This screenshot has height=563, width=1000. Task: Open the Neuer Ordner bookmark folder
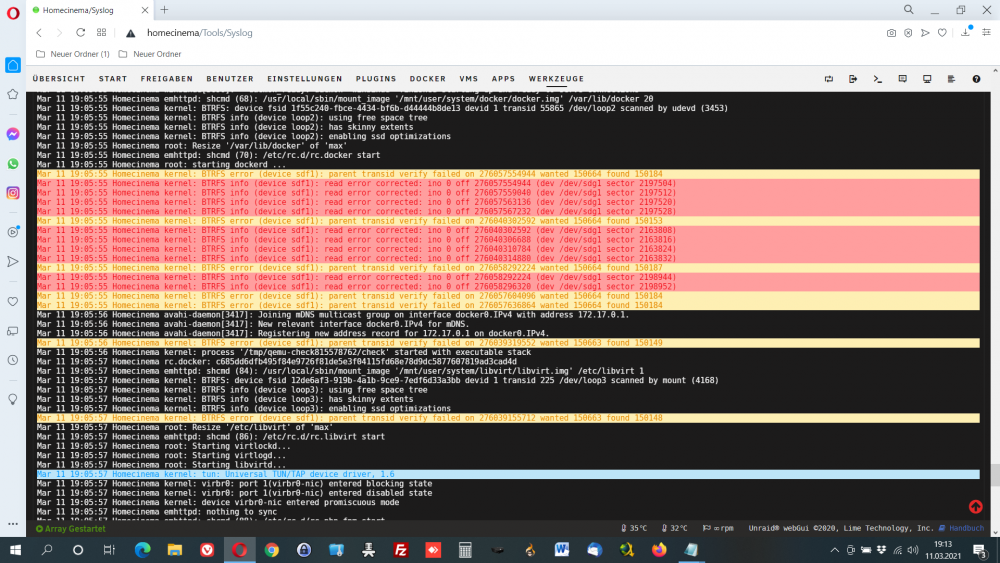point(150,54)
